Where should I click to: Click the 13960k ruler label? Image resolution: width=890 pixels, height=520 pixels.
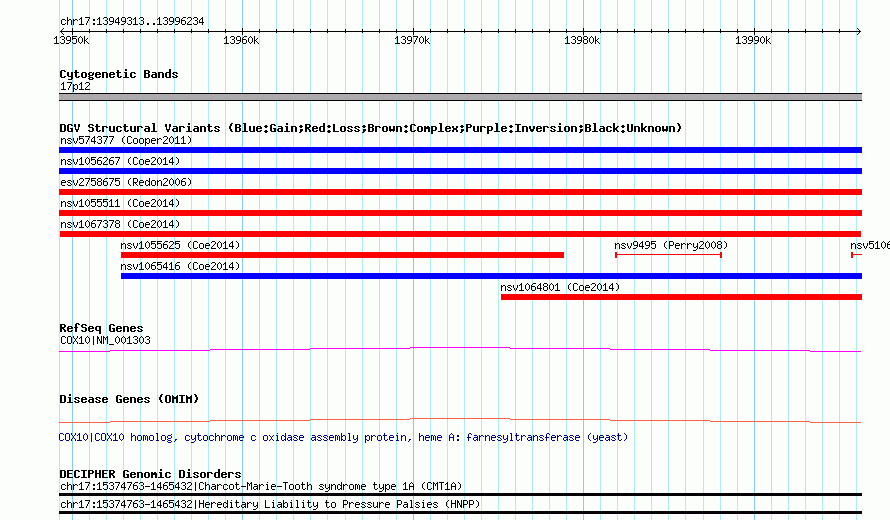(241, 40)
